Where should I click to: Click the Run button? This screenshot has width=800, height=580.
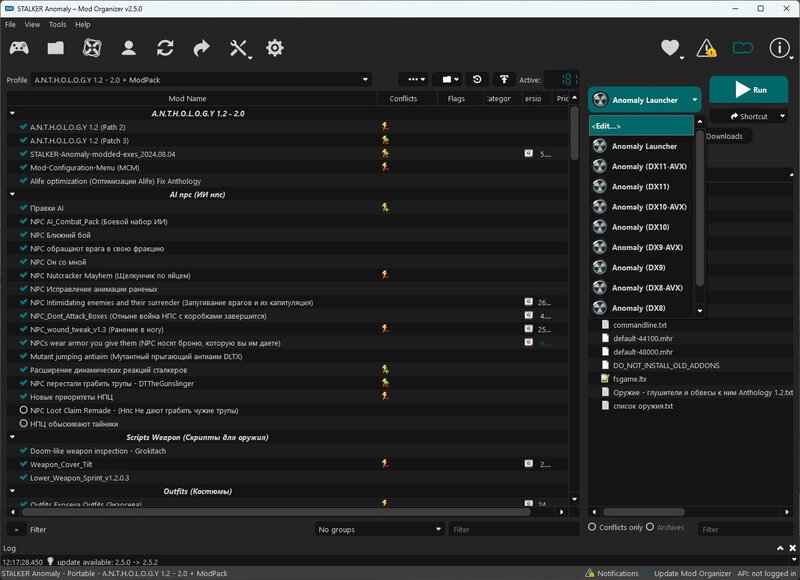coord(748,90)
